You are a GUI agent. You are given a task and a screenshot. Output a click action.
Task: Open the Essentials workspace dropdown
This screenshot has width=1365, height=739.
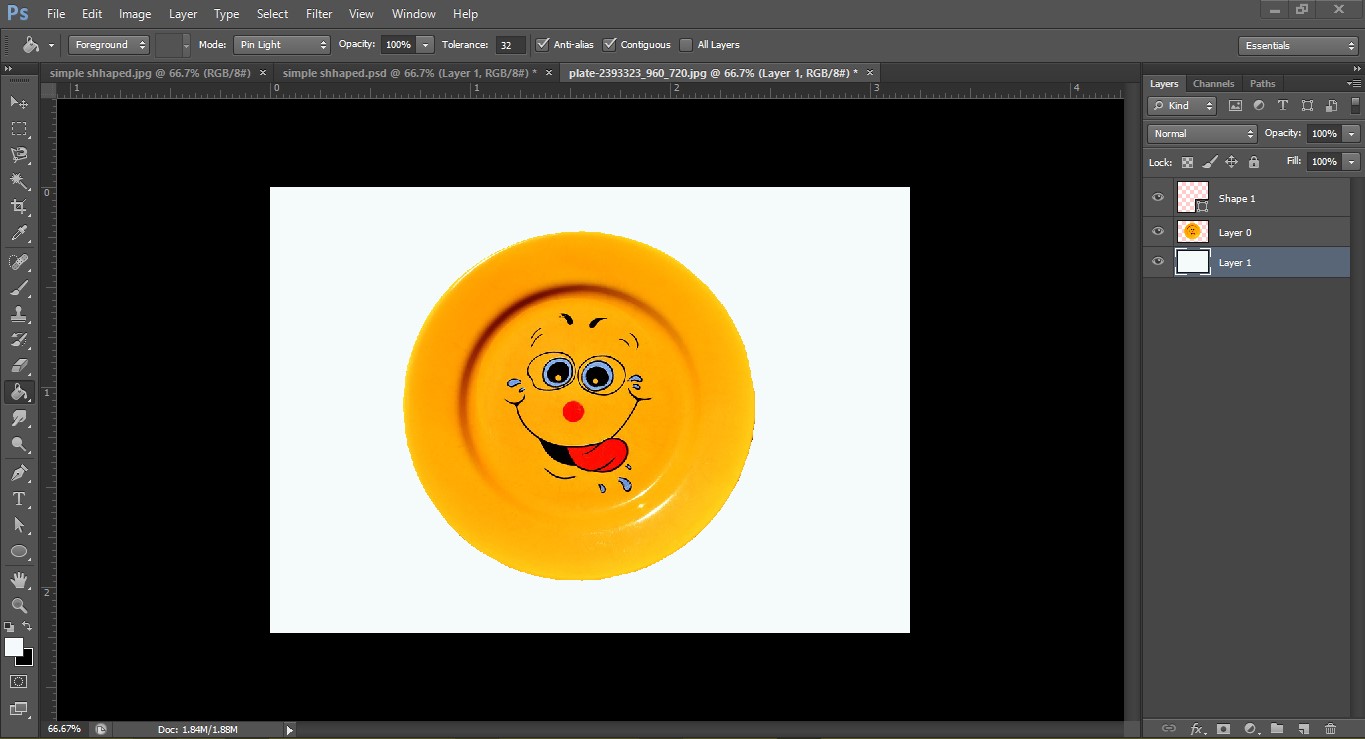(x=1297, y=45)
